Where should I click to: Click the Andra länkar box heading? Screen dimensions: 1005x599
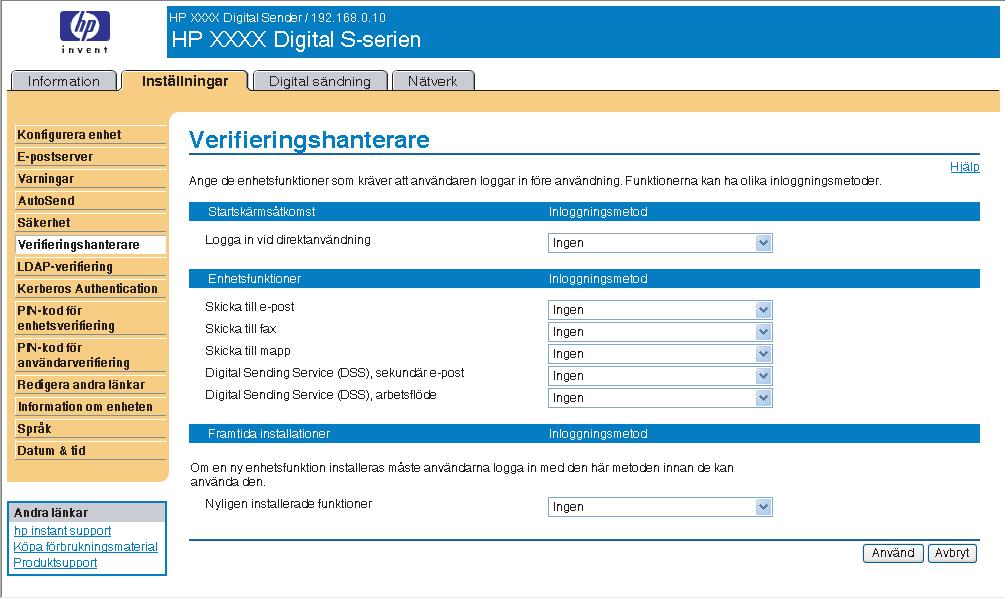click(x=51, y=513)
